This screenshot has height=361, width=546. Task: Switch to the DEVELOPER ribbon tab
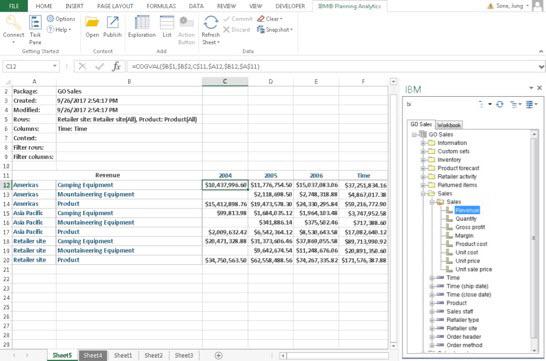click(x=290, y=6)
